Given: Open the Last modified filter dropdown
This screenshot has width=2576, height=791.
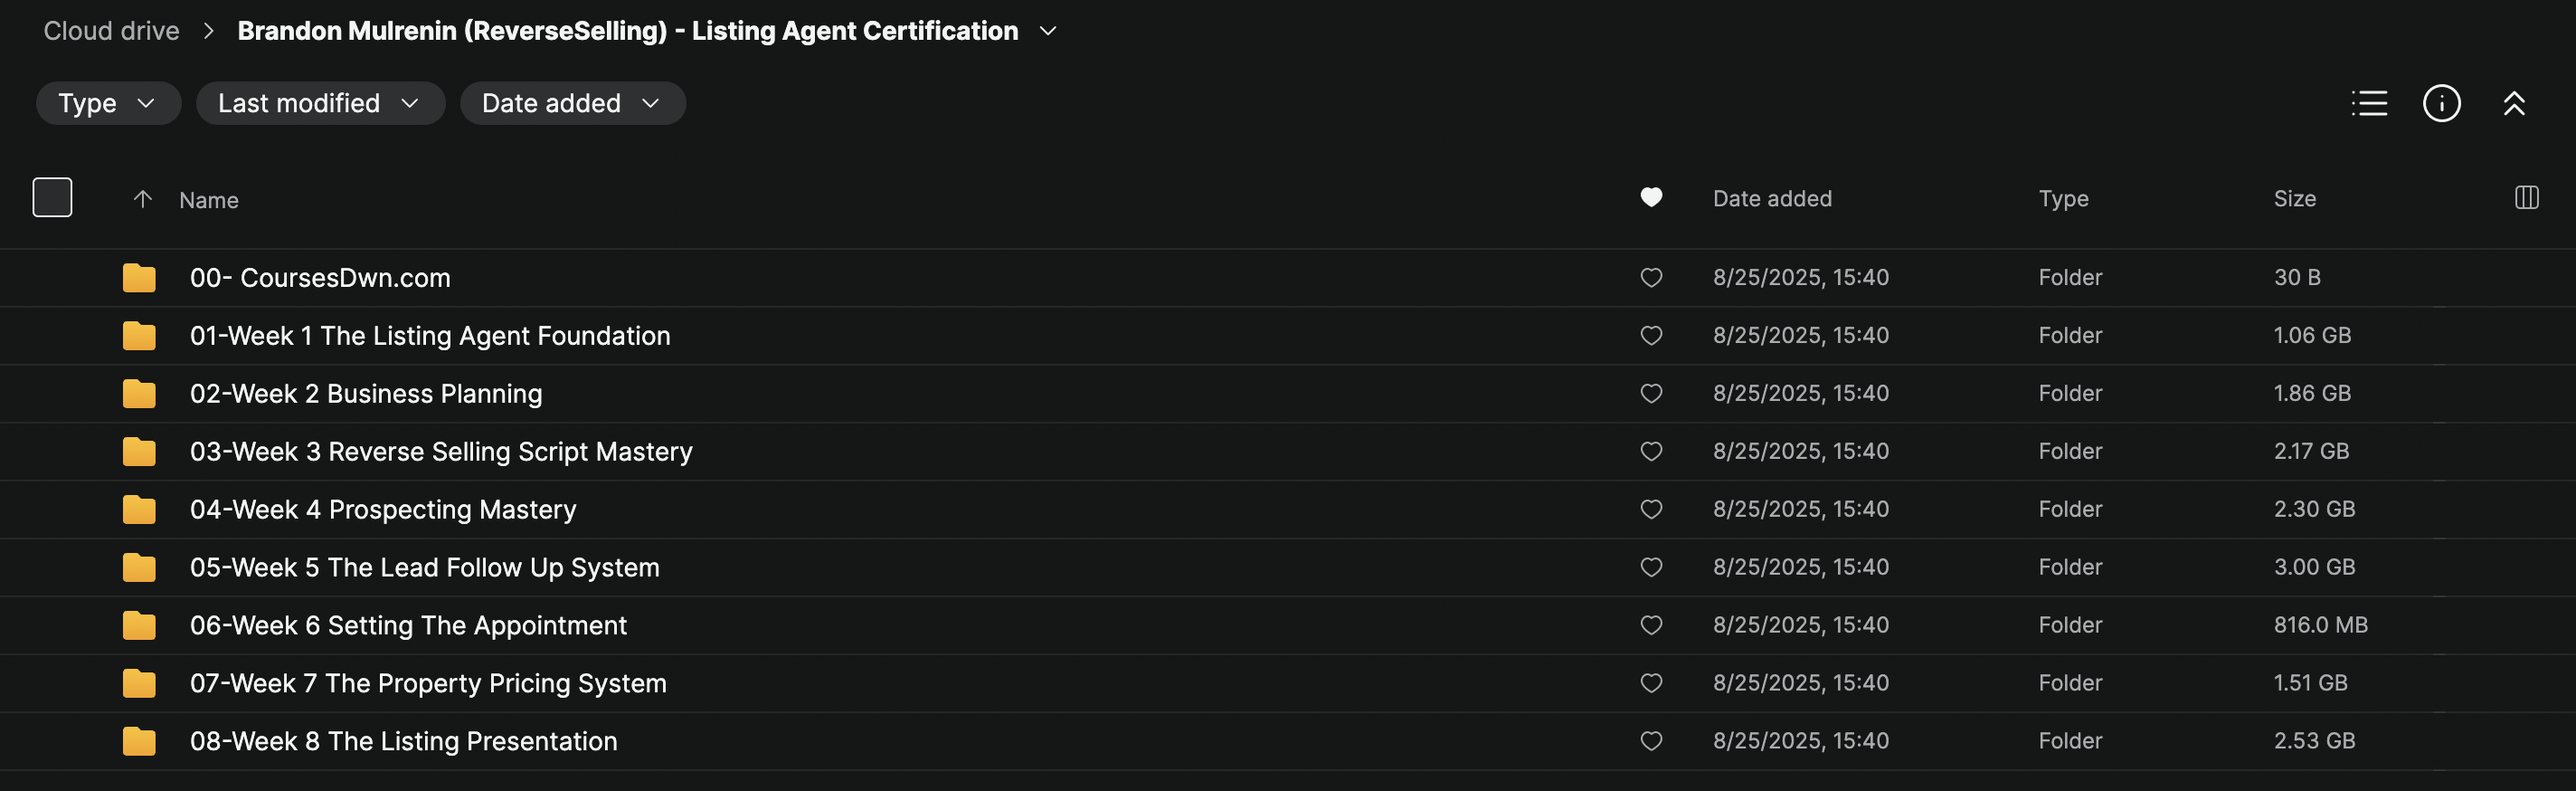Looking at the screenshot, I should point(320,103).
